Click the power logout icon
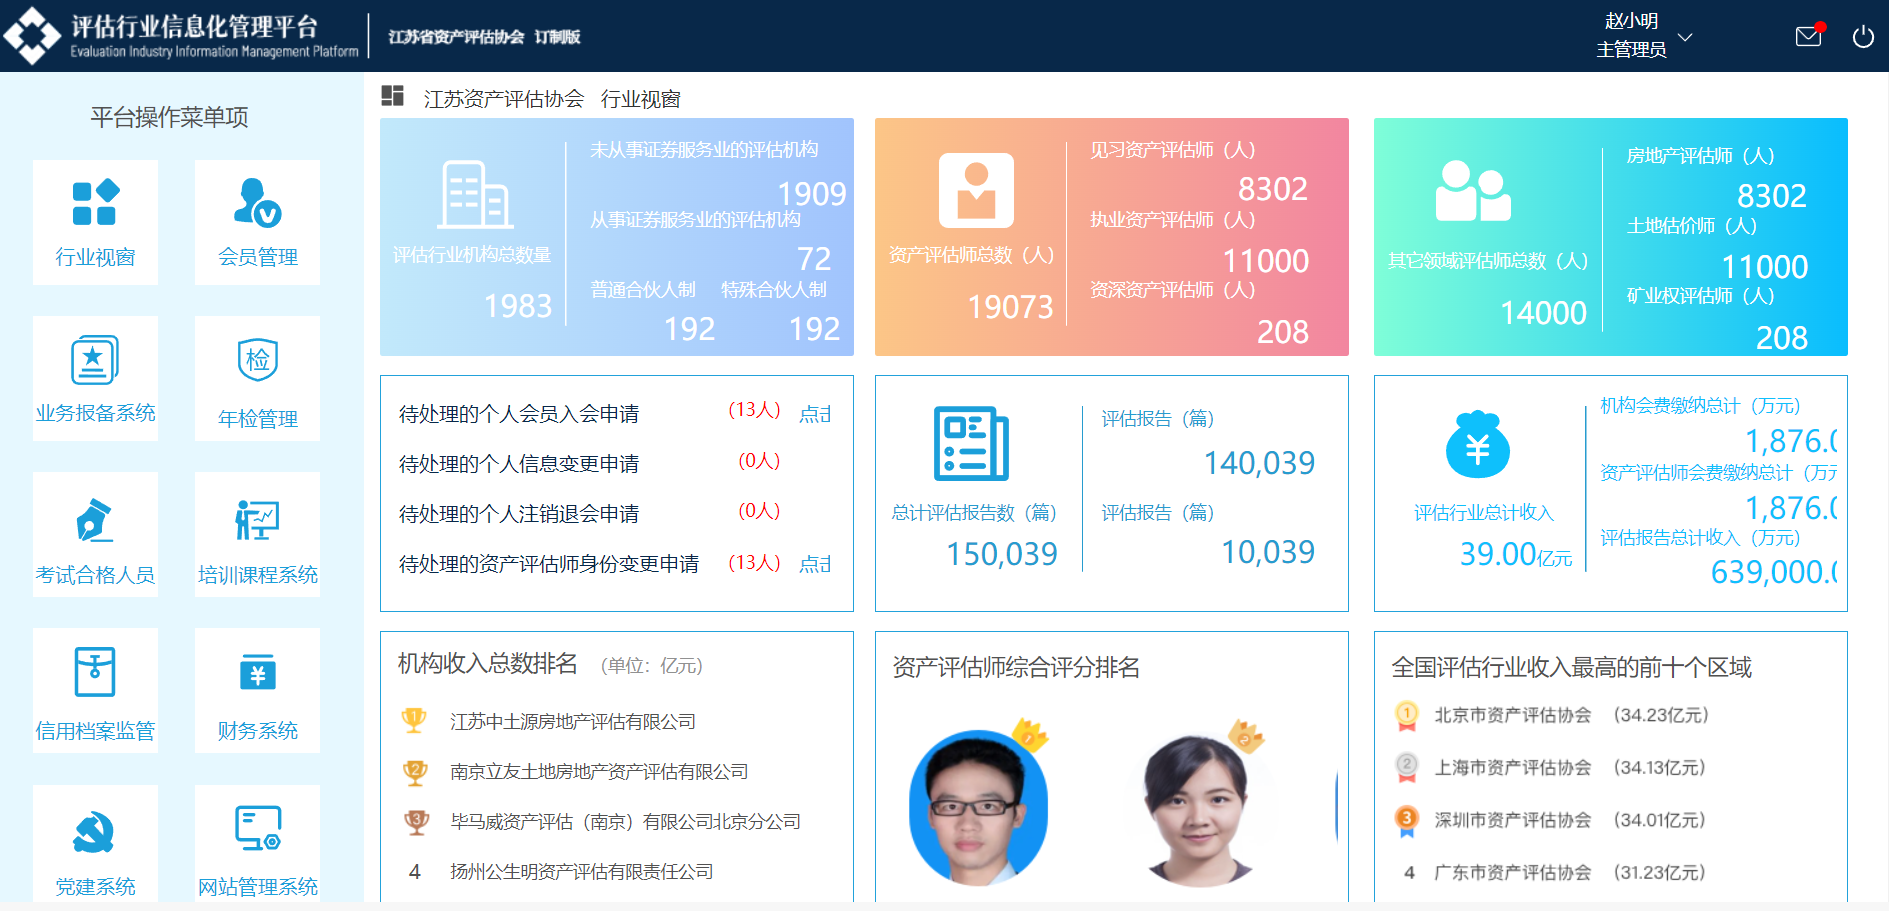Image resolution: width=1889 pixels, height=911 pixels. pyautogui.click(x=1863, y=37)
